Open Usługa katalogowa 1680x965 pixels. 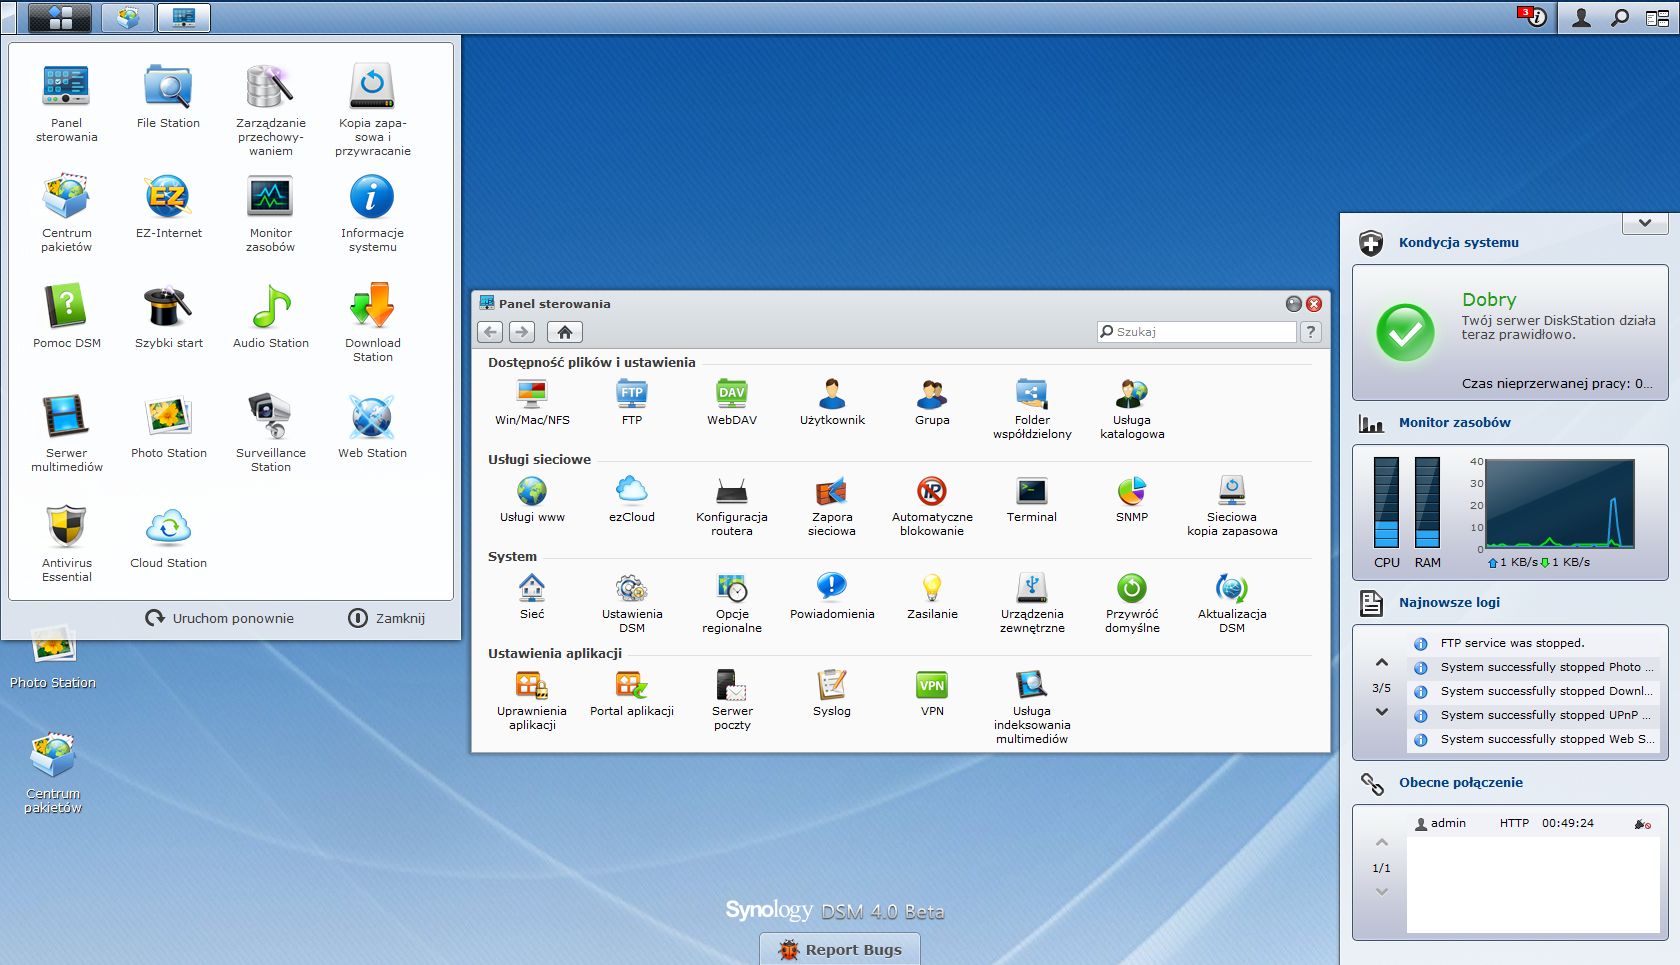coord(1132,409)
